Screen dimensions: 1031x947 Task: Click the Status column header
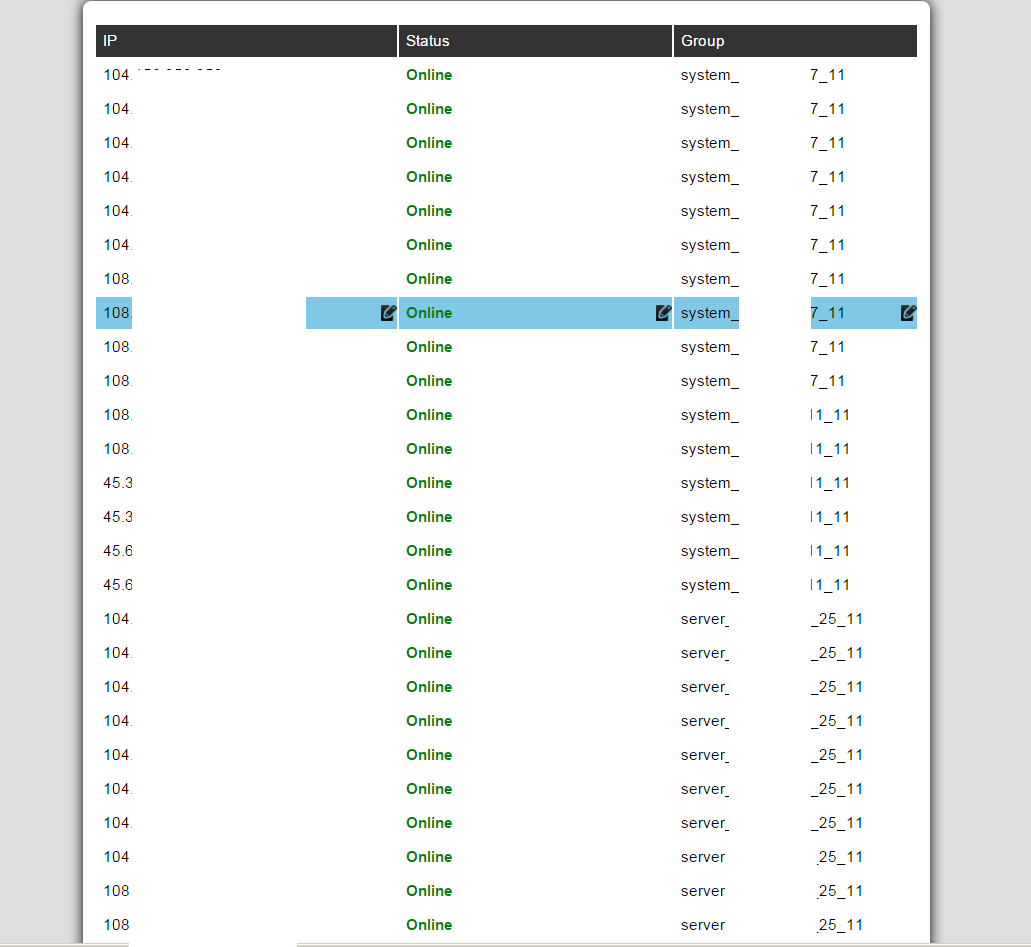[x=535, y=41]
